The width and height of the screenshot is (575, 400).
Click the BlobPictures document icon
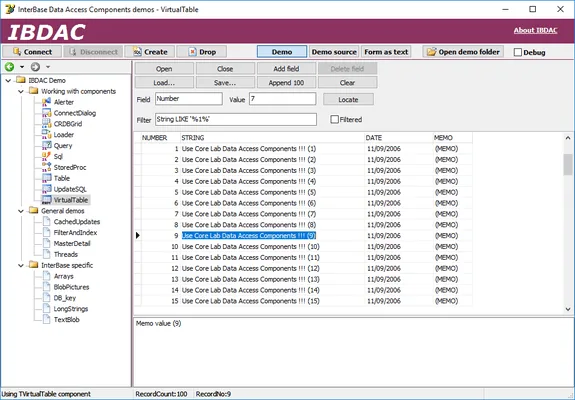(x=47, y=287)
